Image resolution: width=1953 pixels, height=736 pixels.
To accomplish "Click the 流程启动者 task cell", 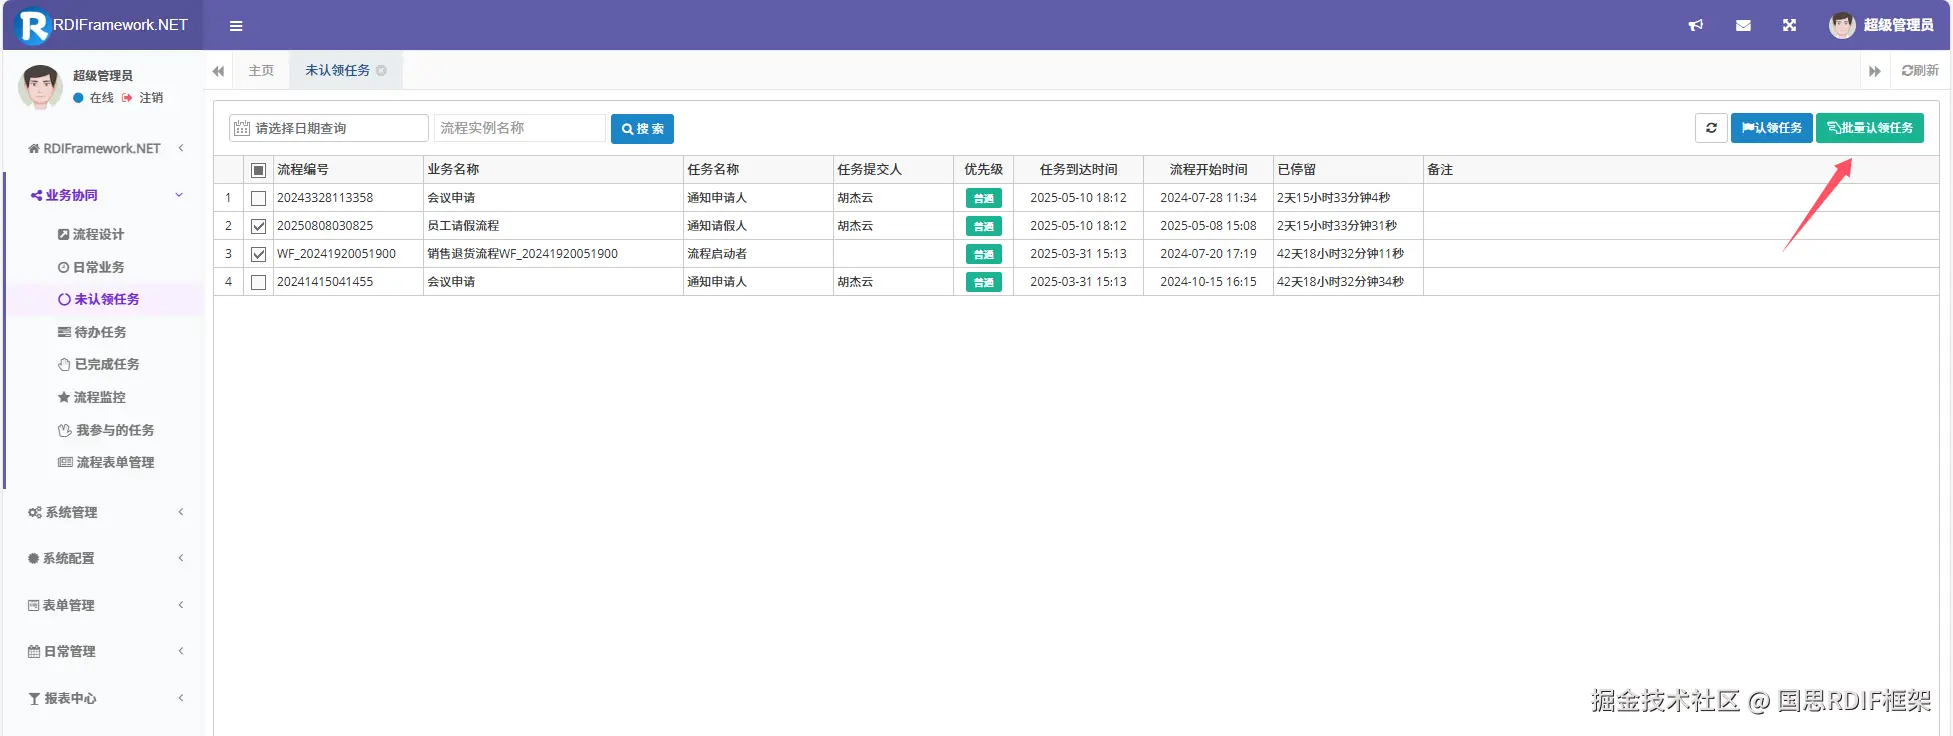I will tap(758, 254).
